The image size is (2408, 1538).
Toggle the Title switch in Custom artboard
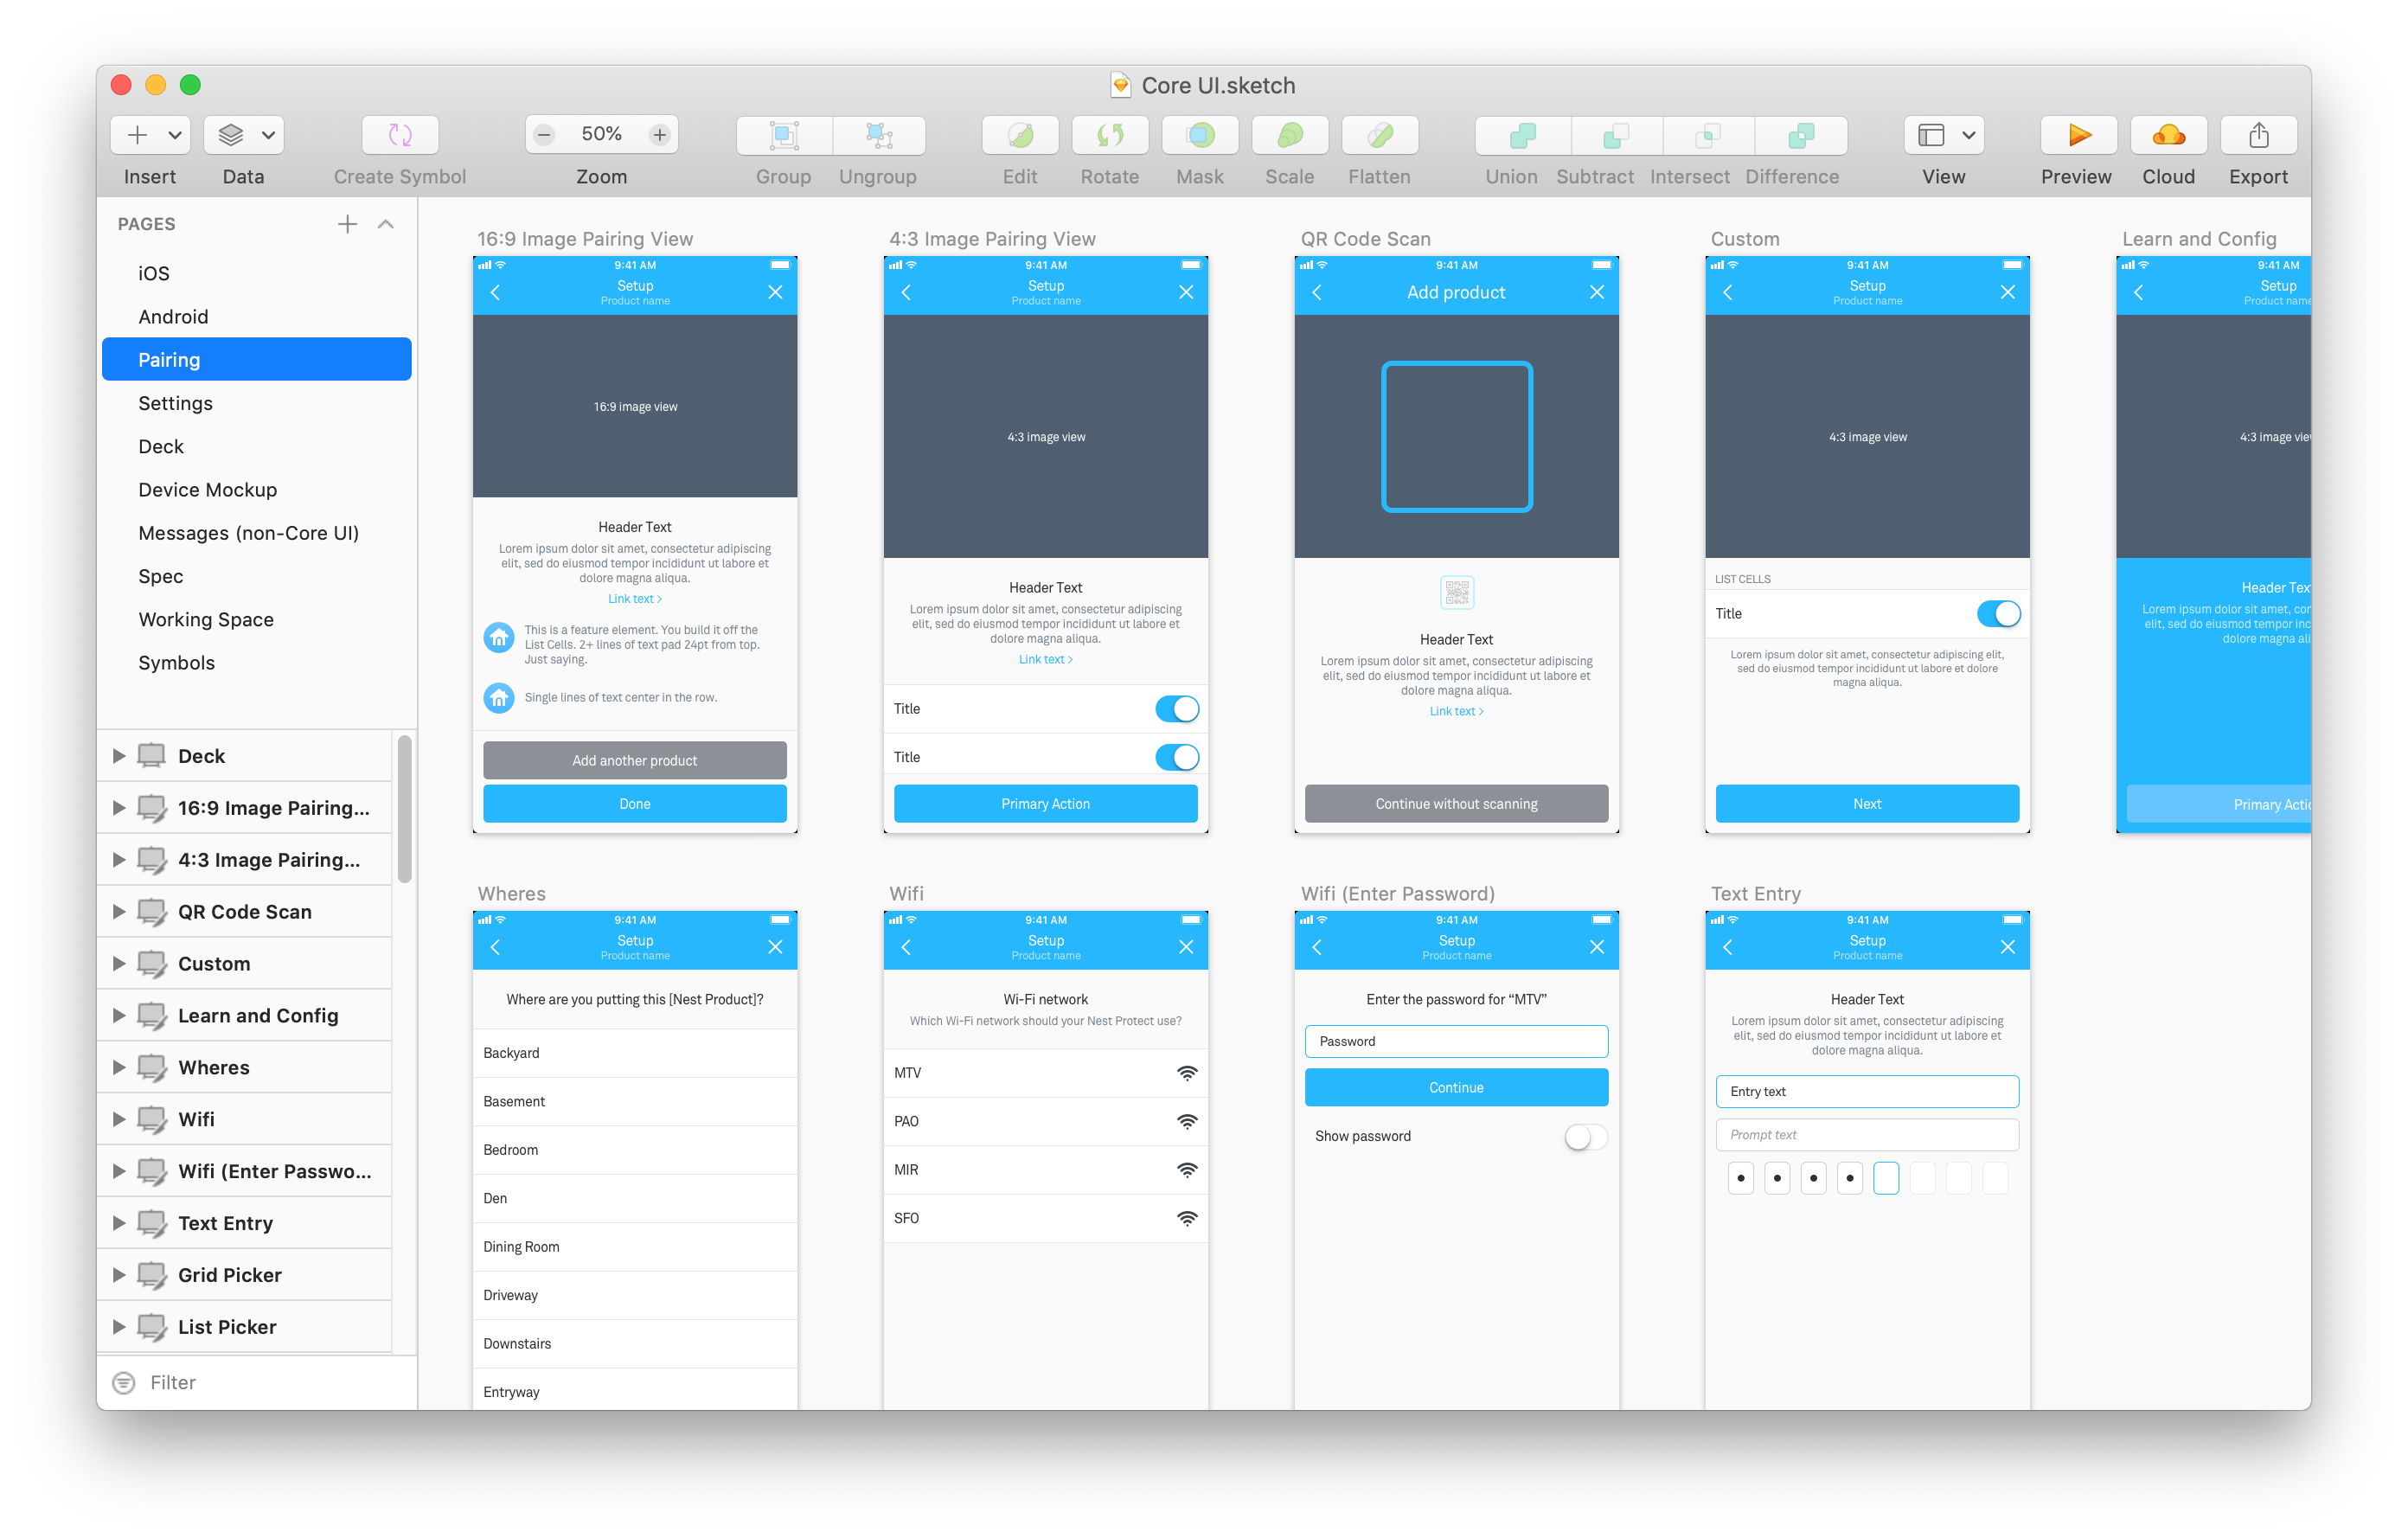tap(1998, 614)
